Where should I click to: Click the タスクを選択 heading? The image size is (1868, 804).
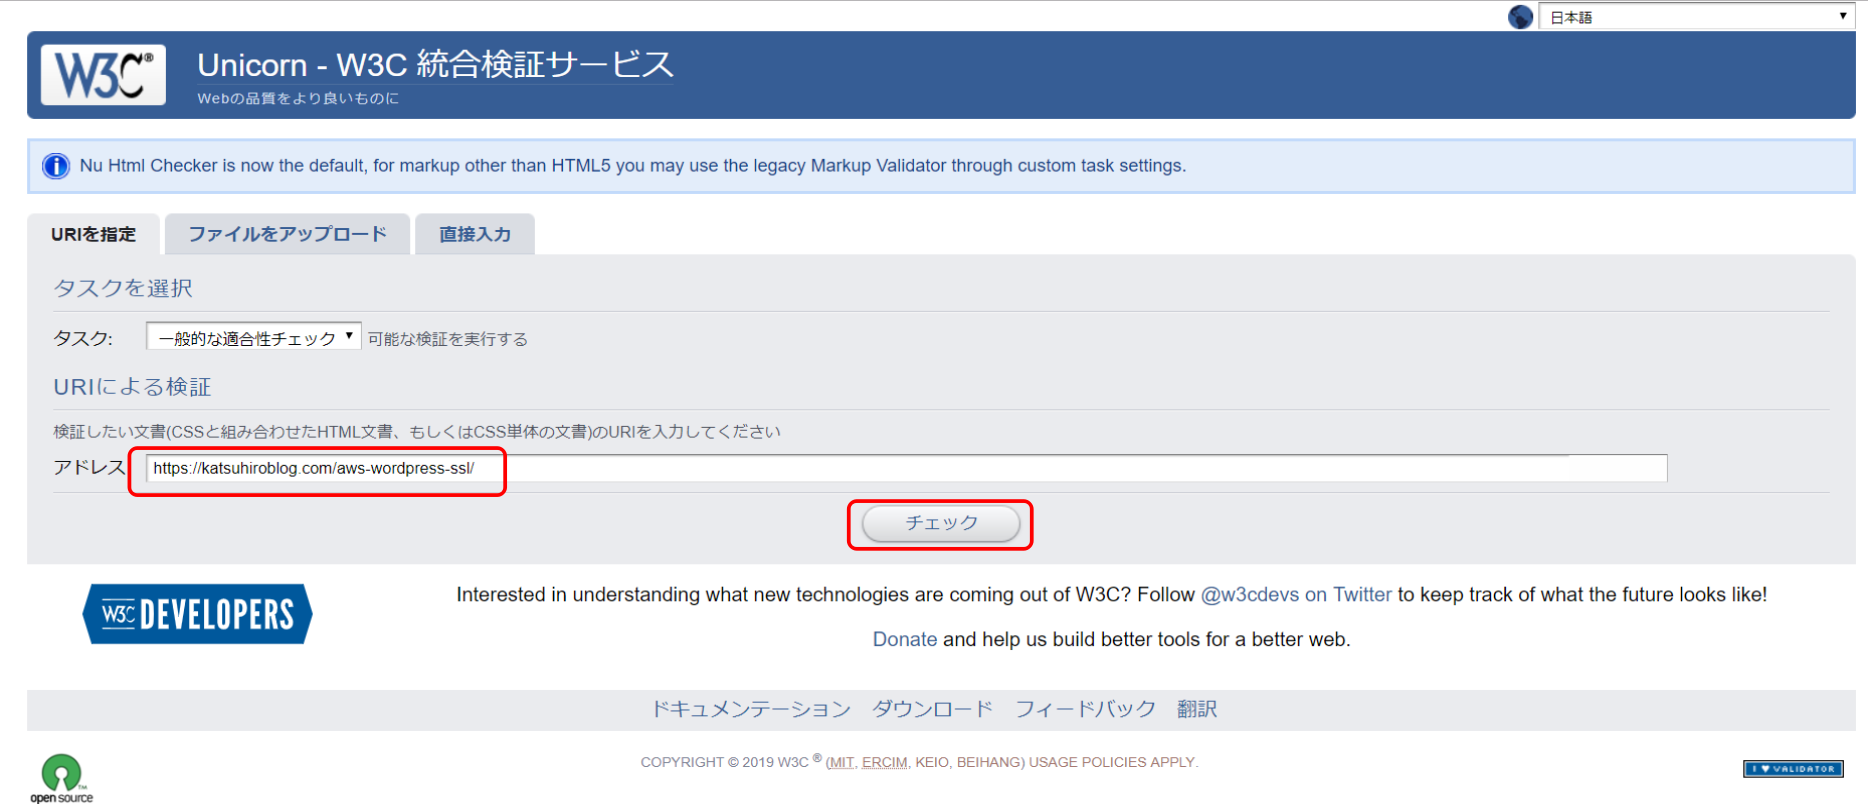123,288
